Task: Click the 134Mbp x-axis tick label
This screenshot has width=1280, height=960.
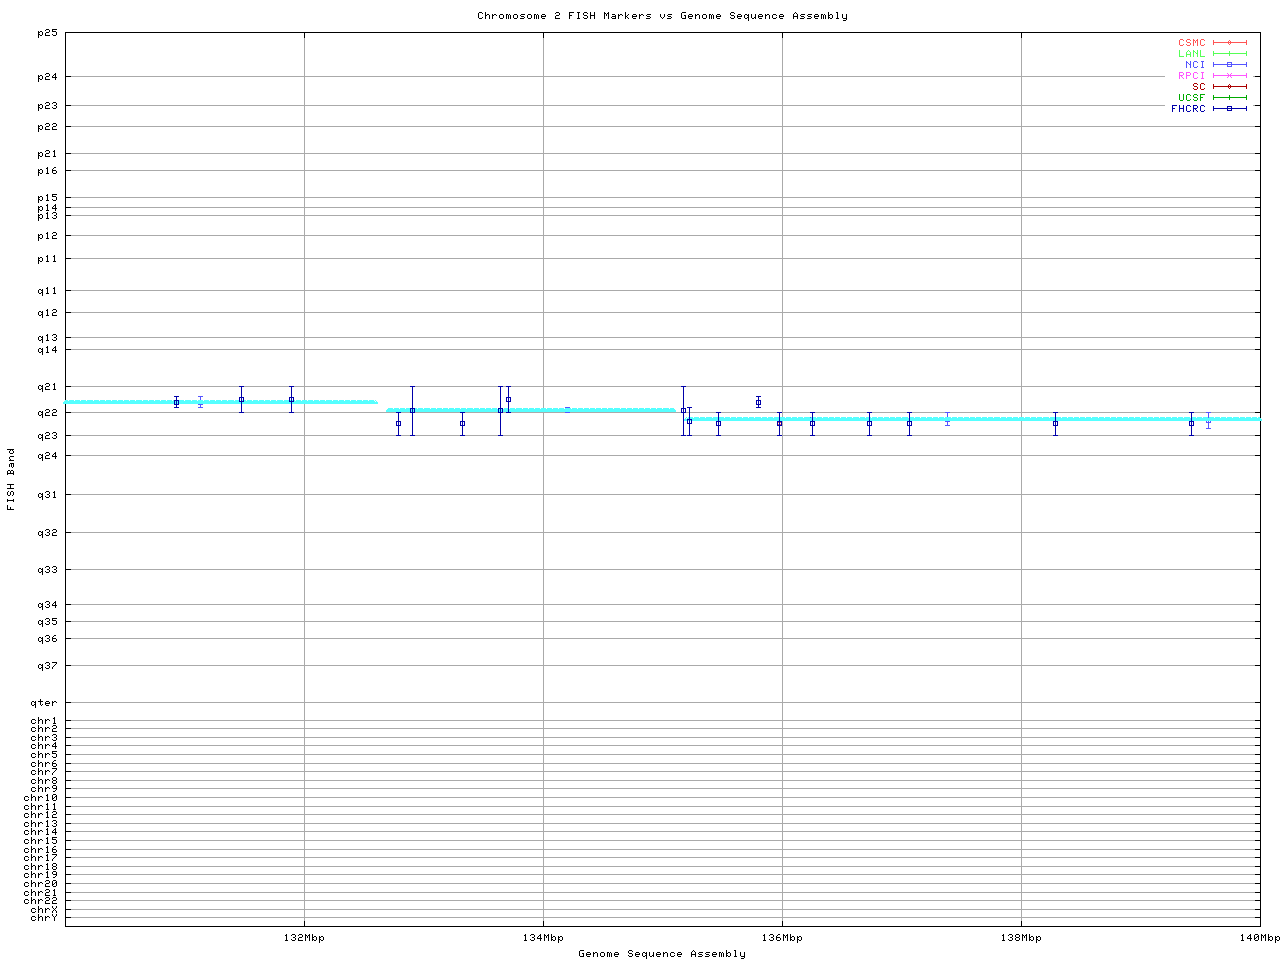Action: 543,938
